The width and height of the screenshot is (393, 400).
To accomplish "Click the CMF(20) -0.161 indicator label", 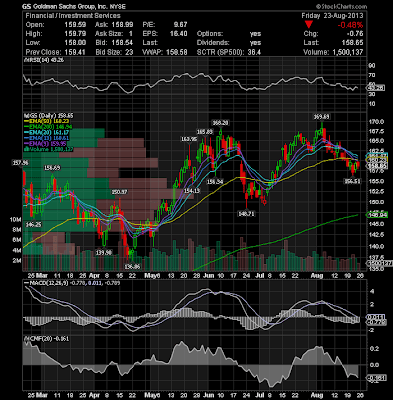I will pos(47,339).
